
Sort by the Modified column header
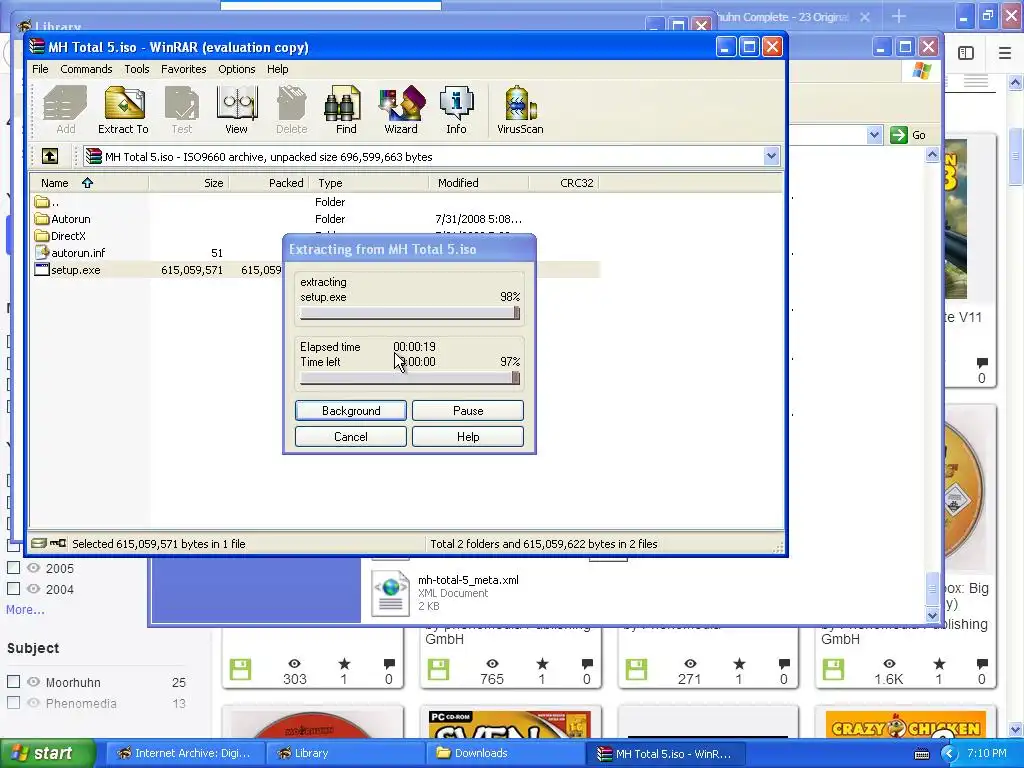tap(479, 183)
